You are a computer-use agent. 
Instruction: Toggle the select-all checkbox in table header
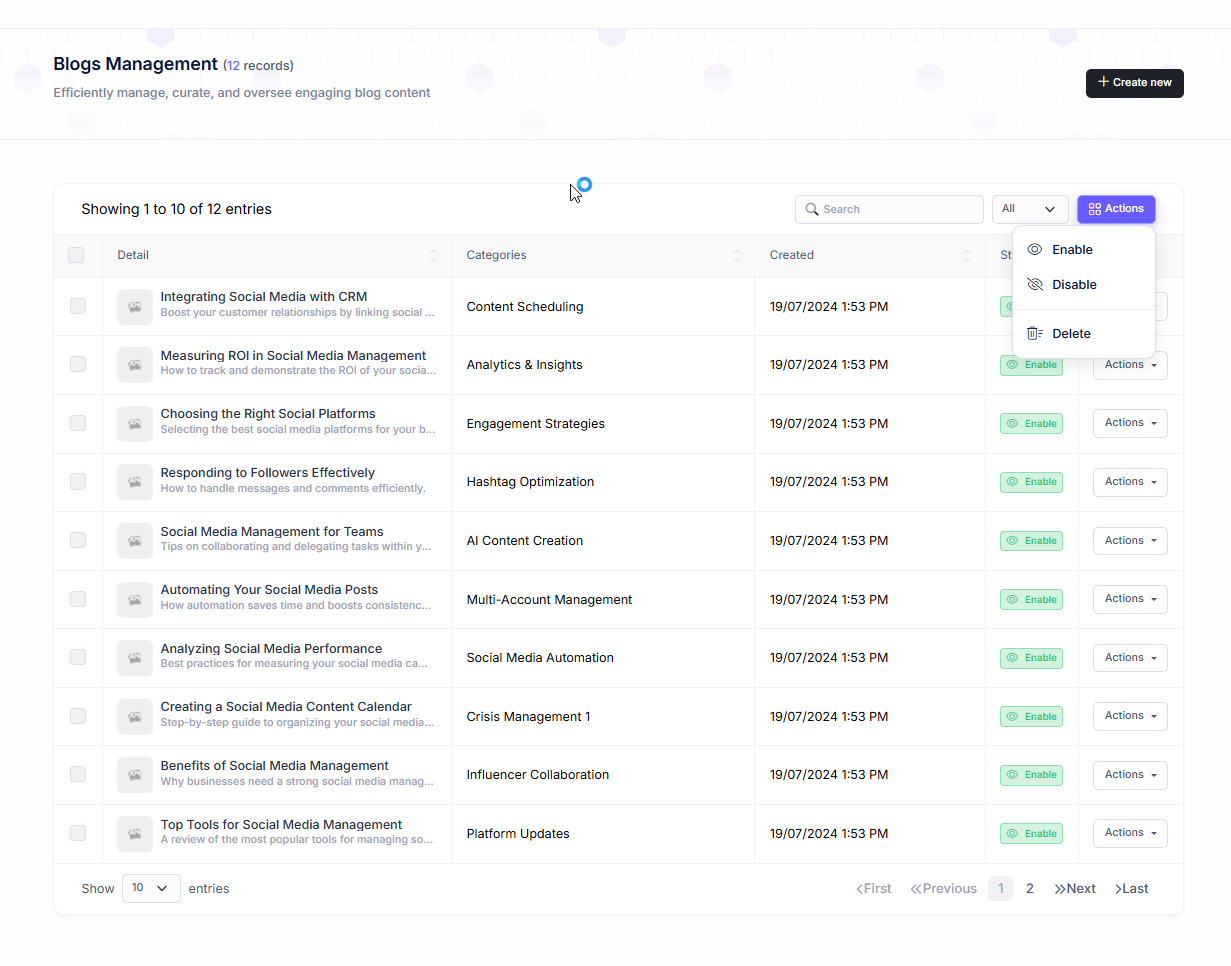point(76,255)
